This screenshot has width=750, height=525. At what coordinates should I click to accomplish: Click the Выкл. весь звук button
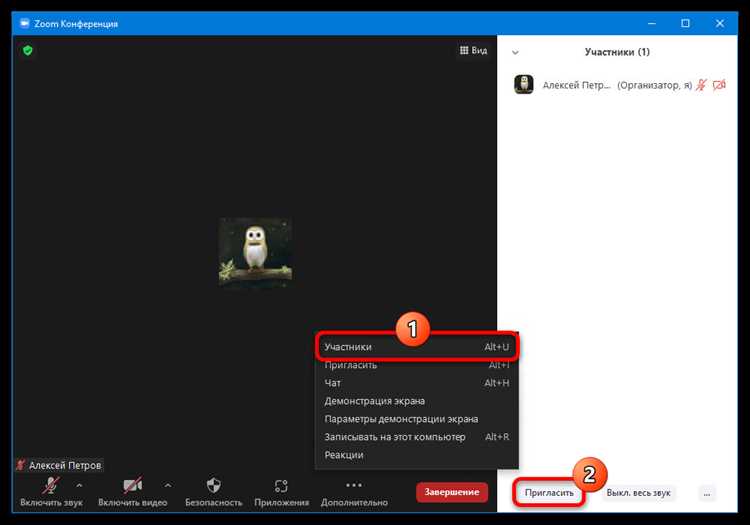click(639, 493)
